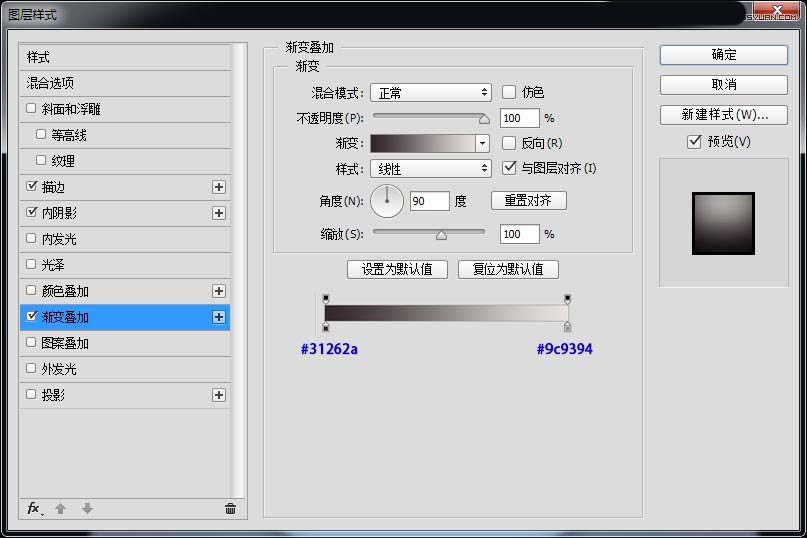This screenshot has height=538, width=807.
Task: Click the move effect down arrow icon
Action: [87, 509]
